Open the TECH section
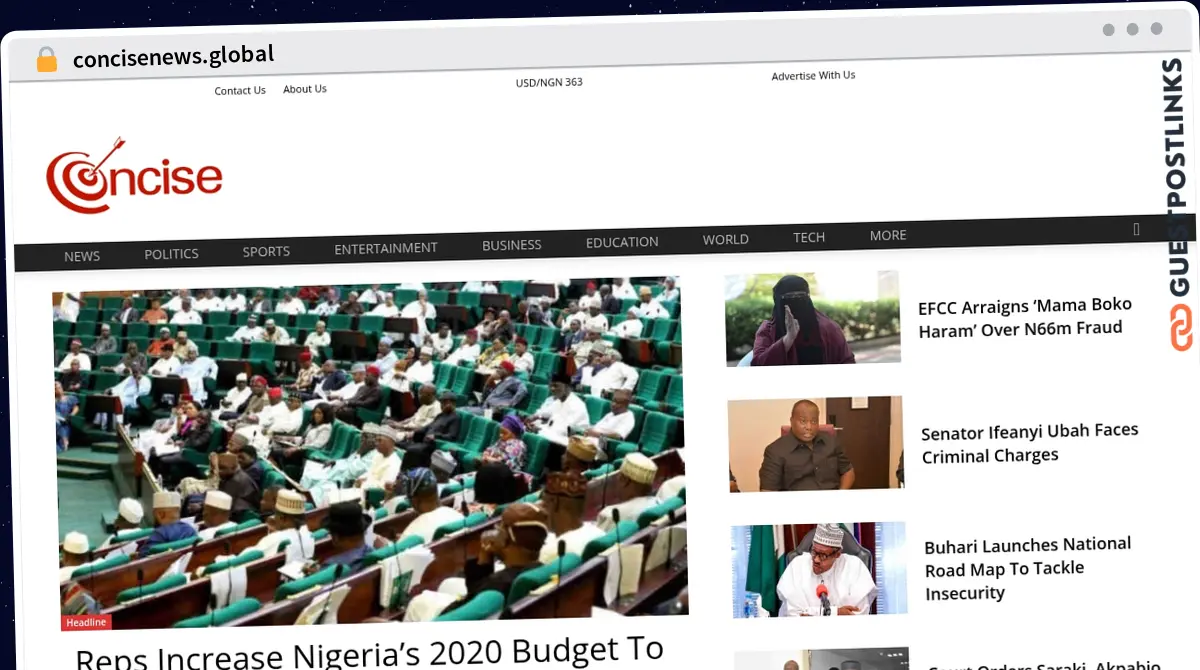1200x670 pixels. pos(808,237)
